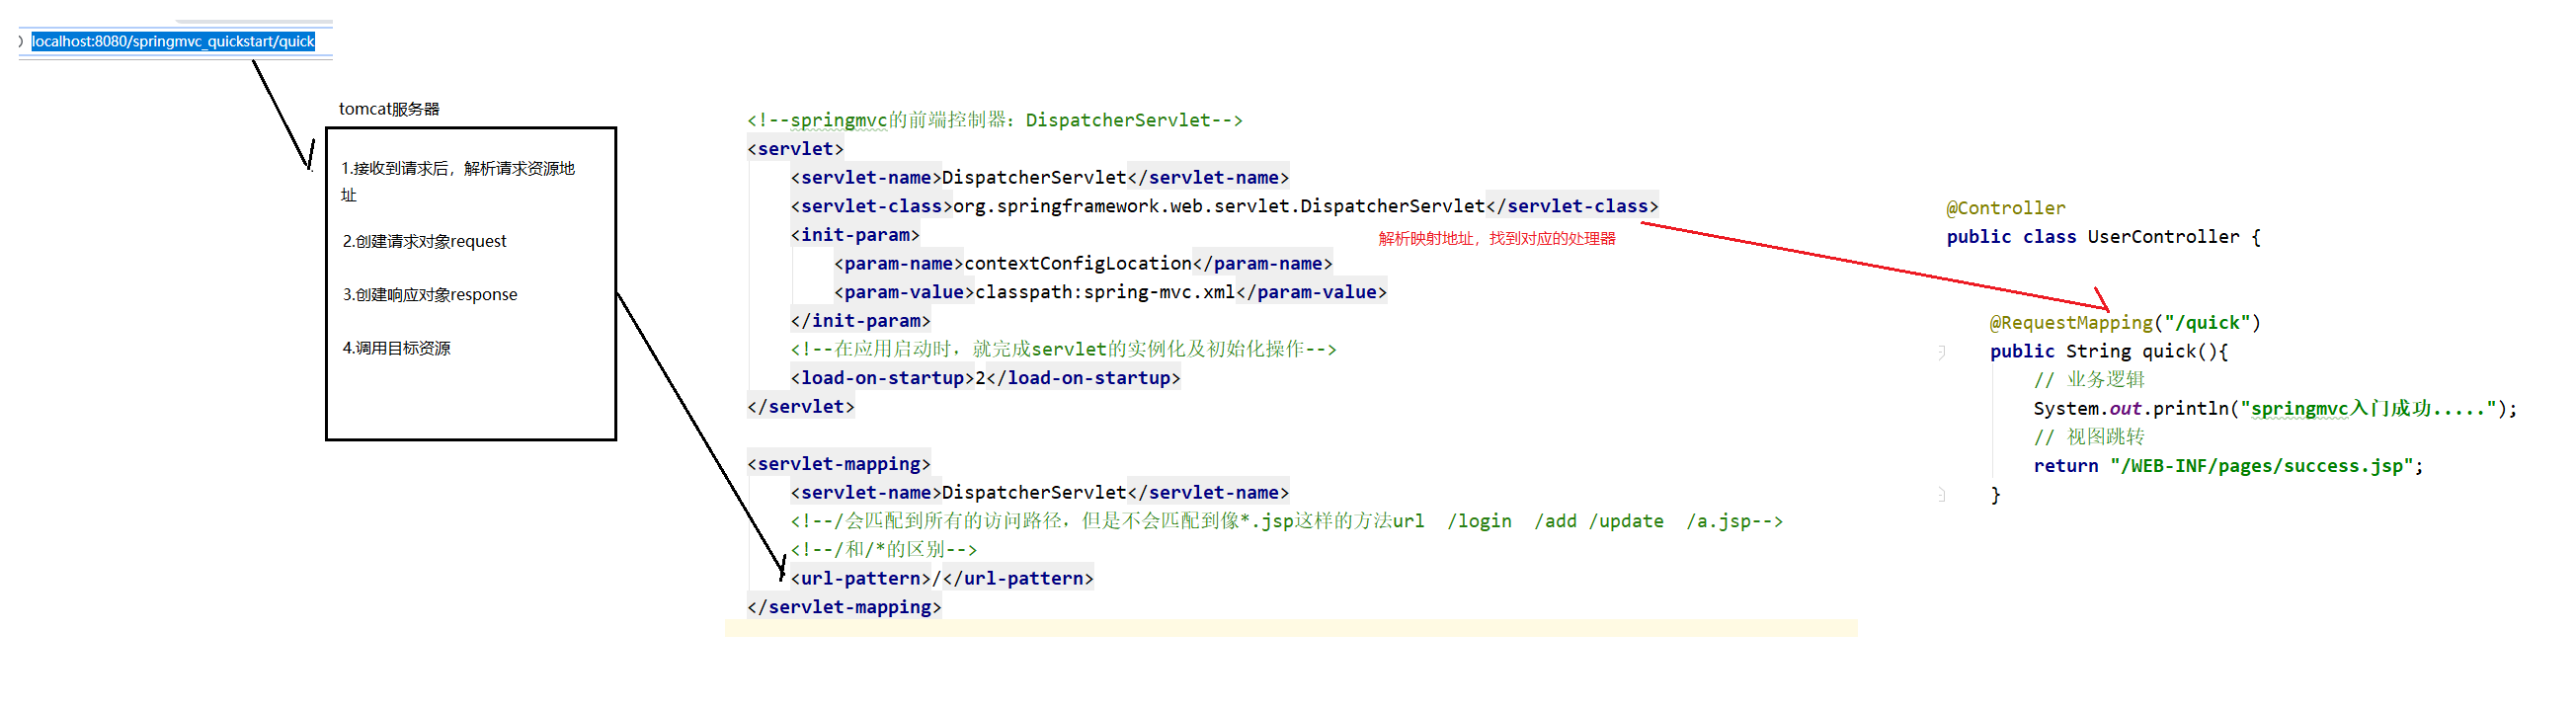Click the '/会匹配到所有的访问路径' comment

(1286, 521)
